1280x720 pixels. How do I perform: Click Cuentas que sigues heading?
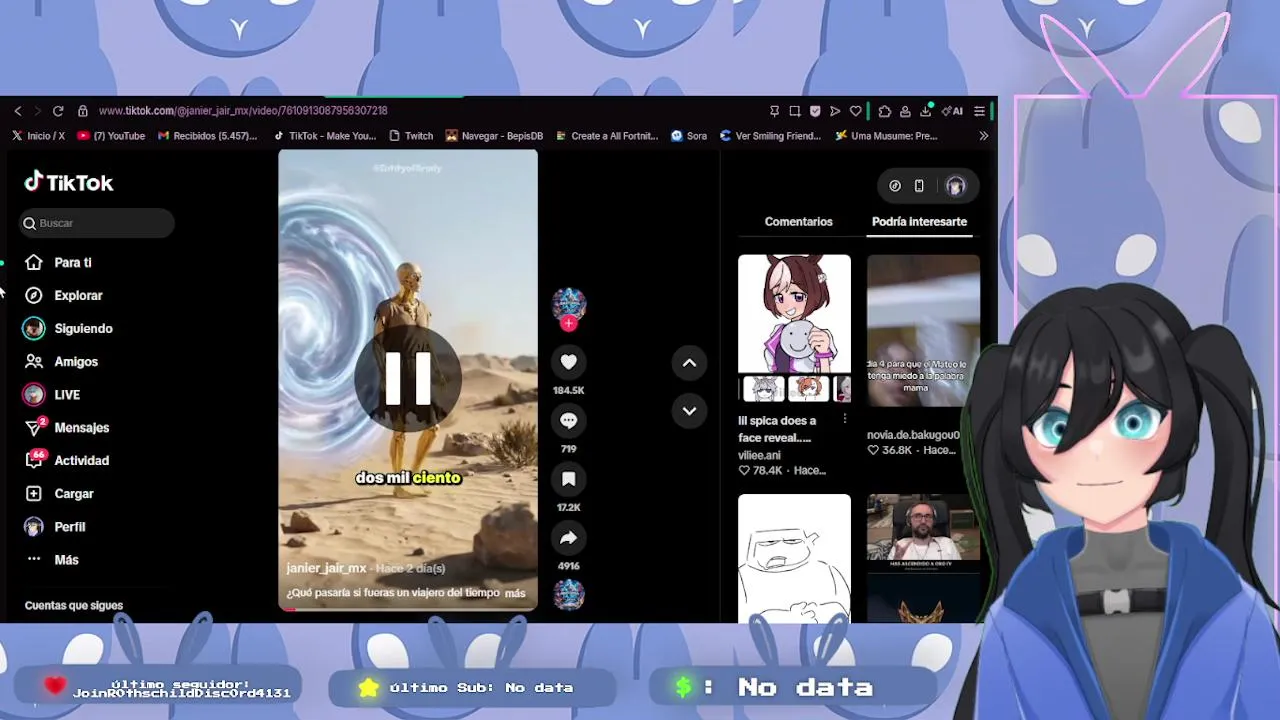74,605
